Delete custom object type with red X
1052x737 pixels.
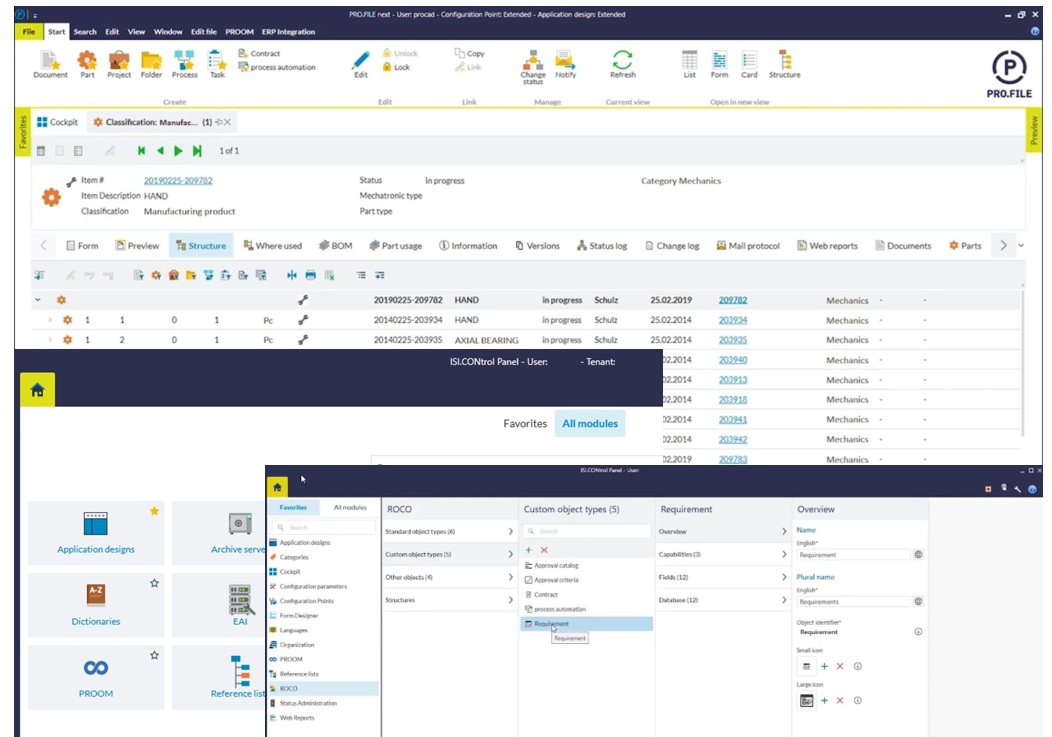544,550
